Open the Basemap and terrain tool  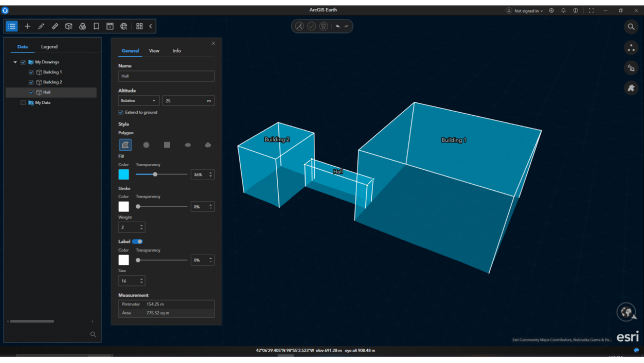coord(83,26)
